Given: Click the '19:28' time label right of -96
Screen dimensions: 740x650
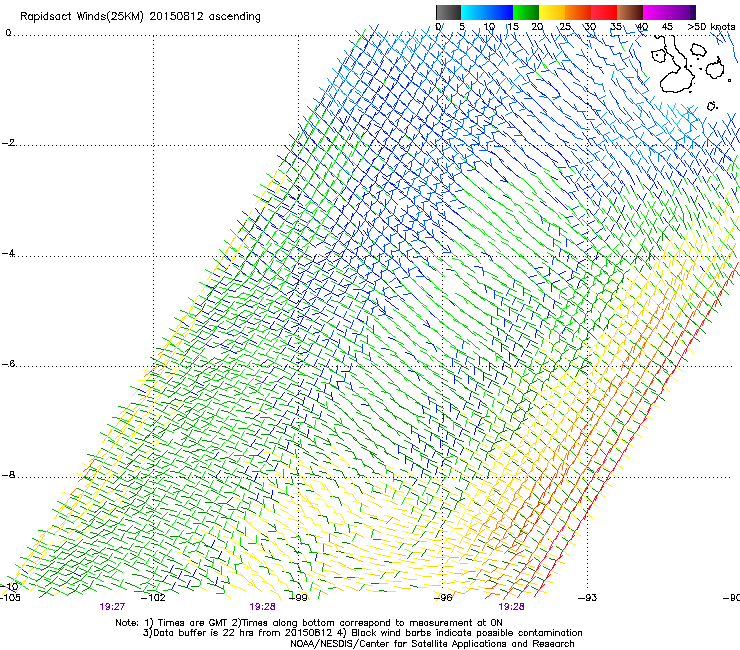Looking at the screenshot, I should click(x=512, y=607).
